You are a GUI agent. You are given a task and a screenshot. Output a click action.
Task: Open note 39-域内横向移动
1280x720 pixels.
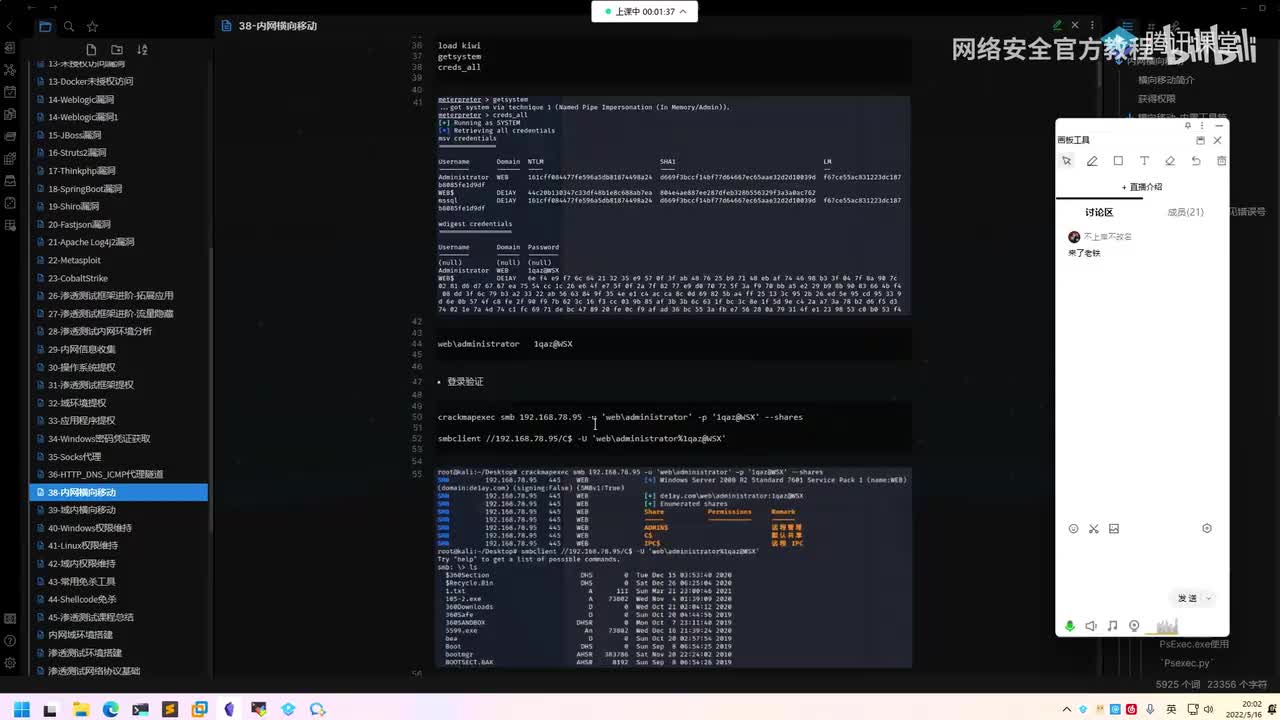(82, 510)
